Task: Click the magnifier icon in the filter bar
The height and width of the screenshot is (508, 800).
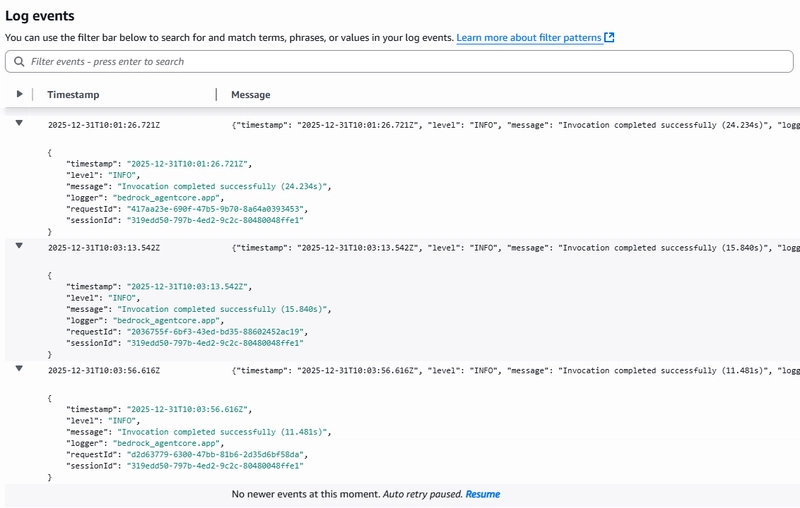Action: [19, 62]
